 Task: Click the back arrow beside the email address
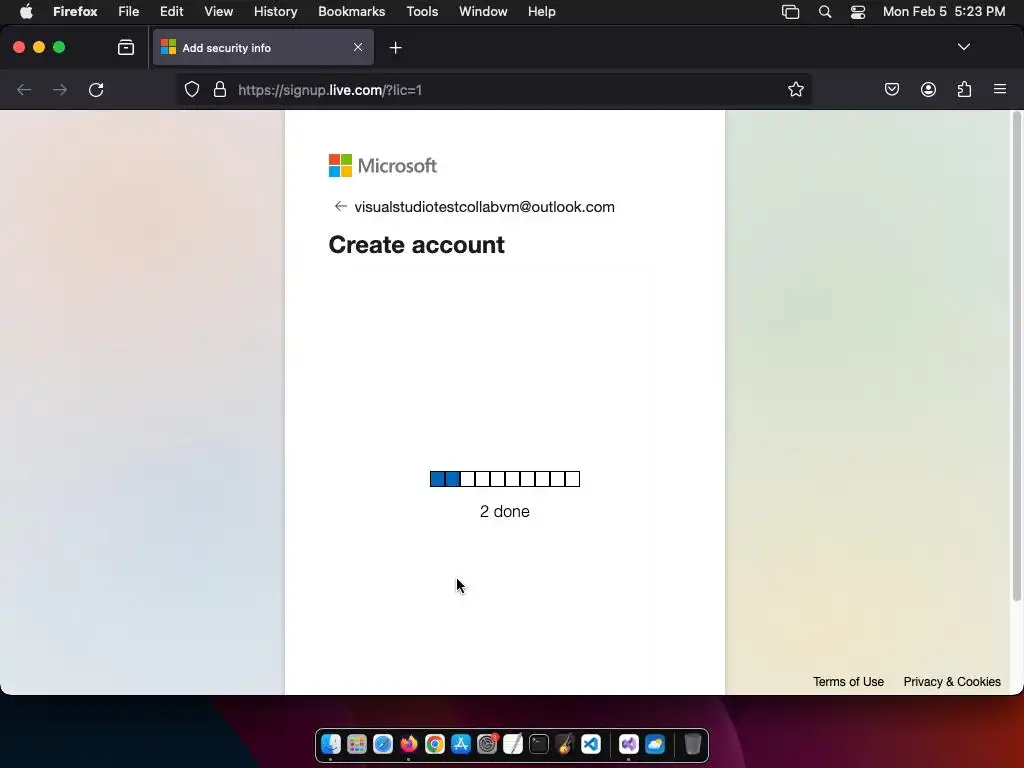(x=340, y=206)
